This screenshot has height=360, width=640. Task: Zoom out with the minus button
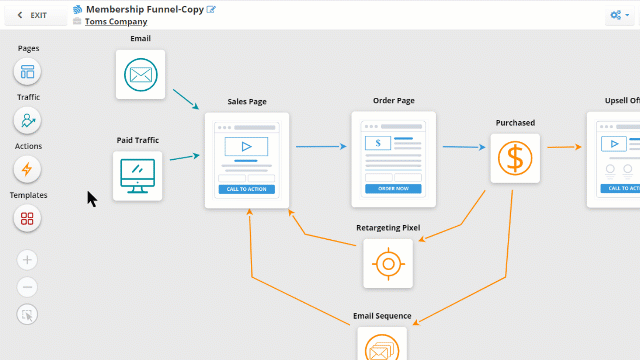point(27,287)
